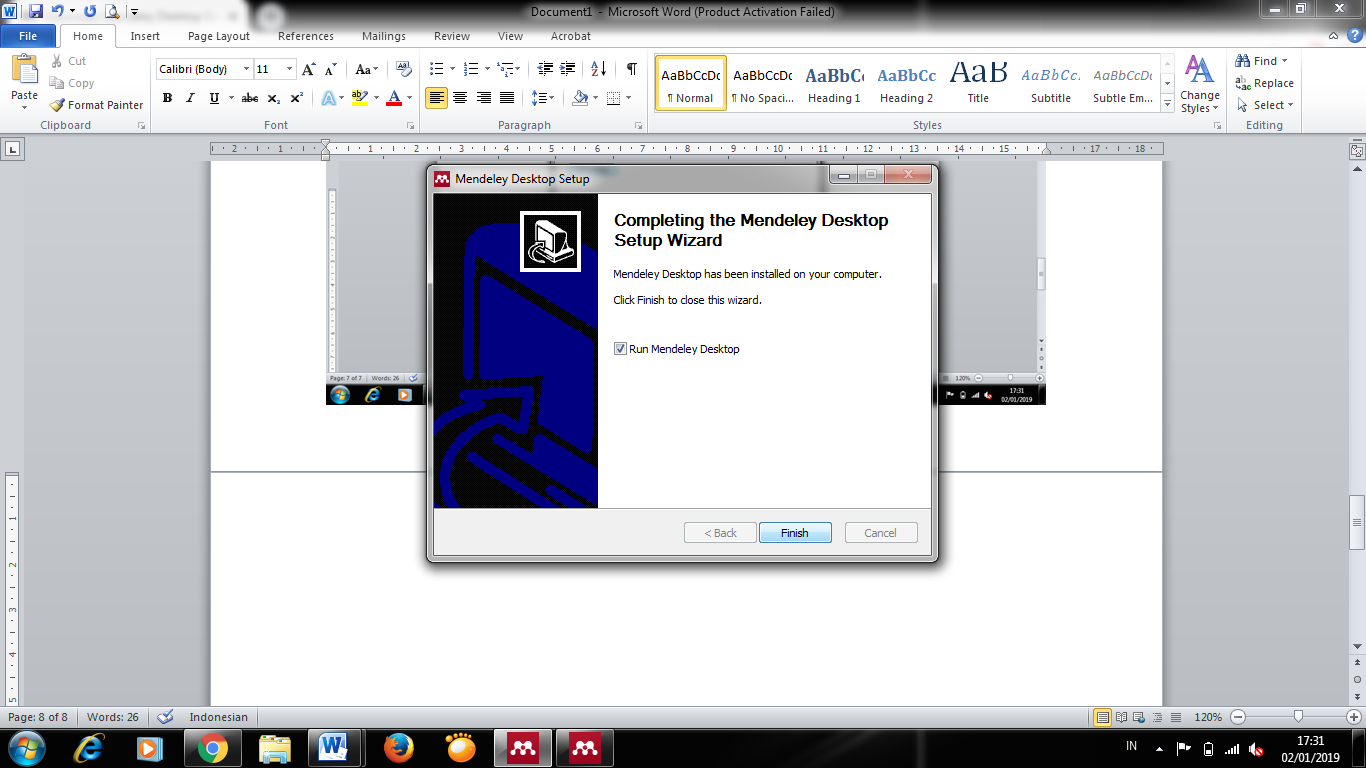Click the Bullets list icon

[436, 69]
